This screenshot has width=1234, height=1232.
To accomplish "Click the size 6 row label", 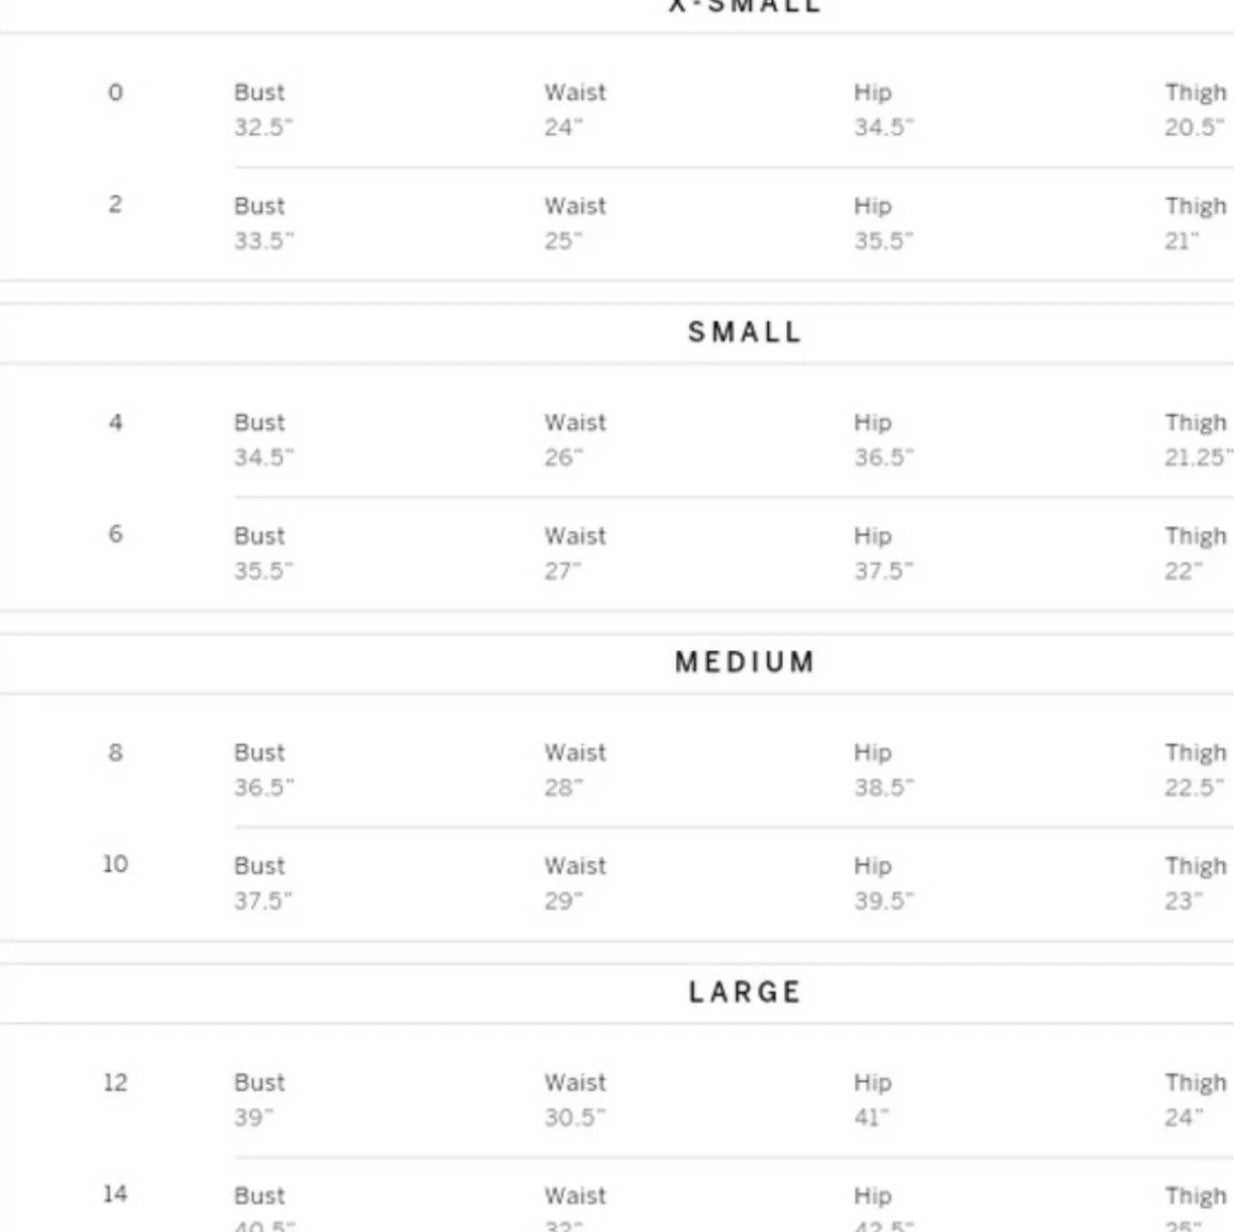I will click(x=115, y=534).
